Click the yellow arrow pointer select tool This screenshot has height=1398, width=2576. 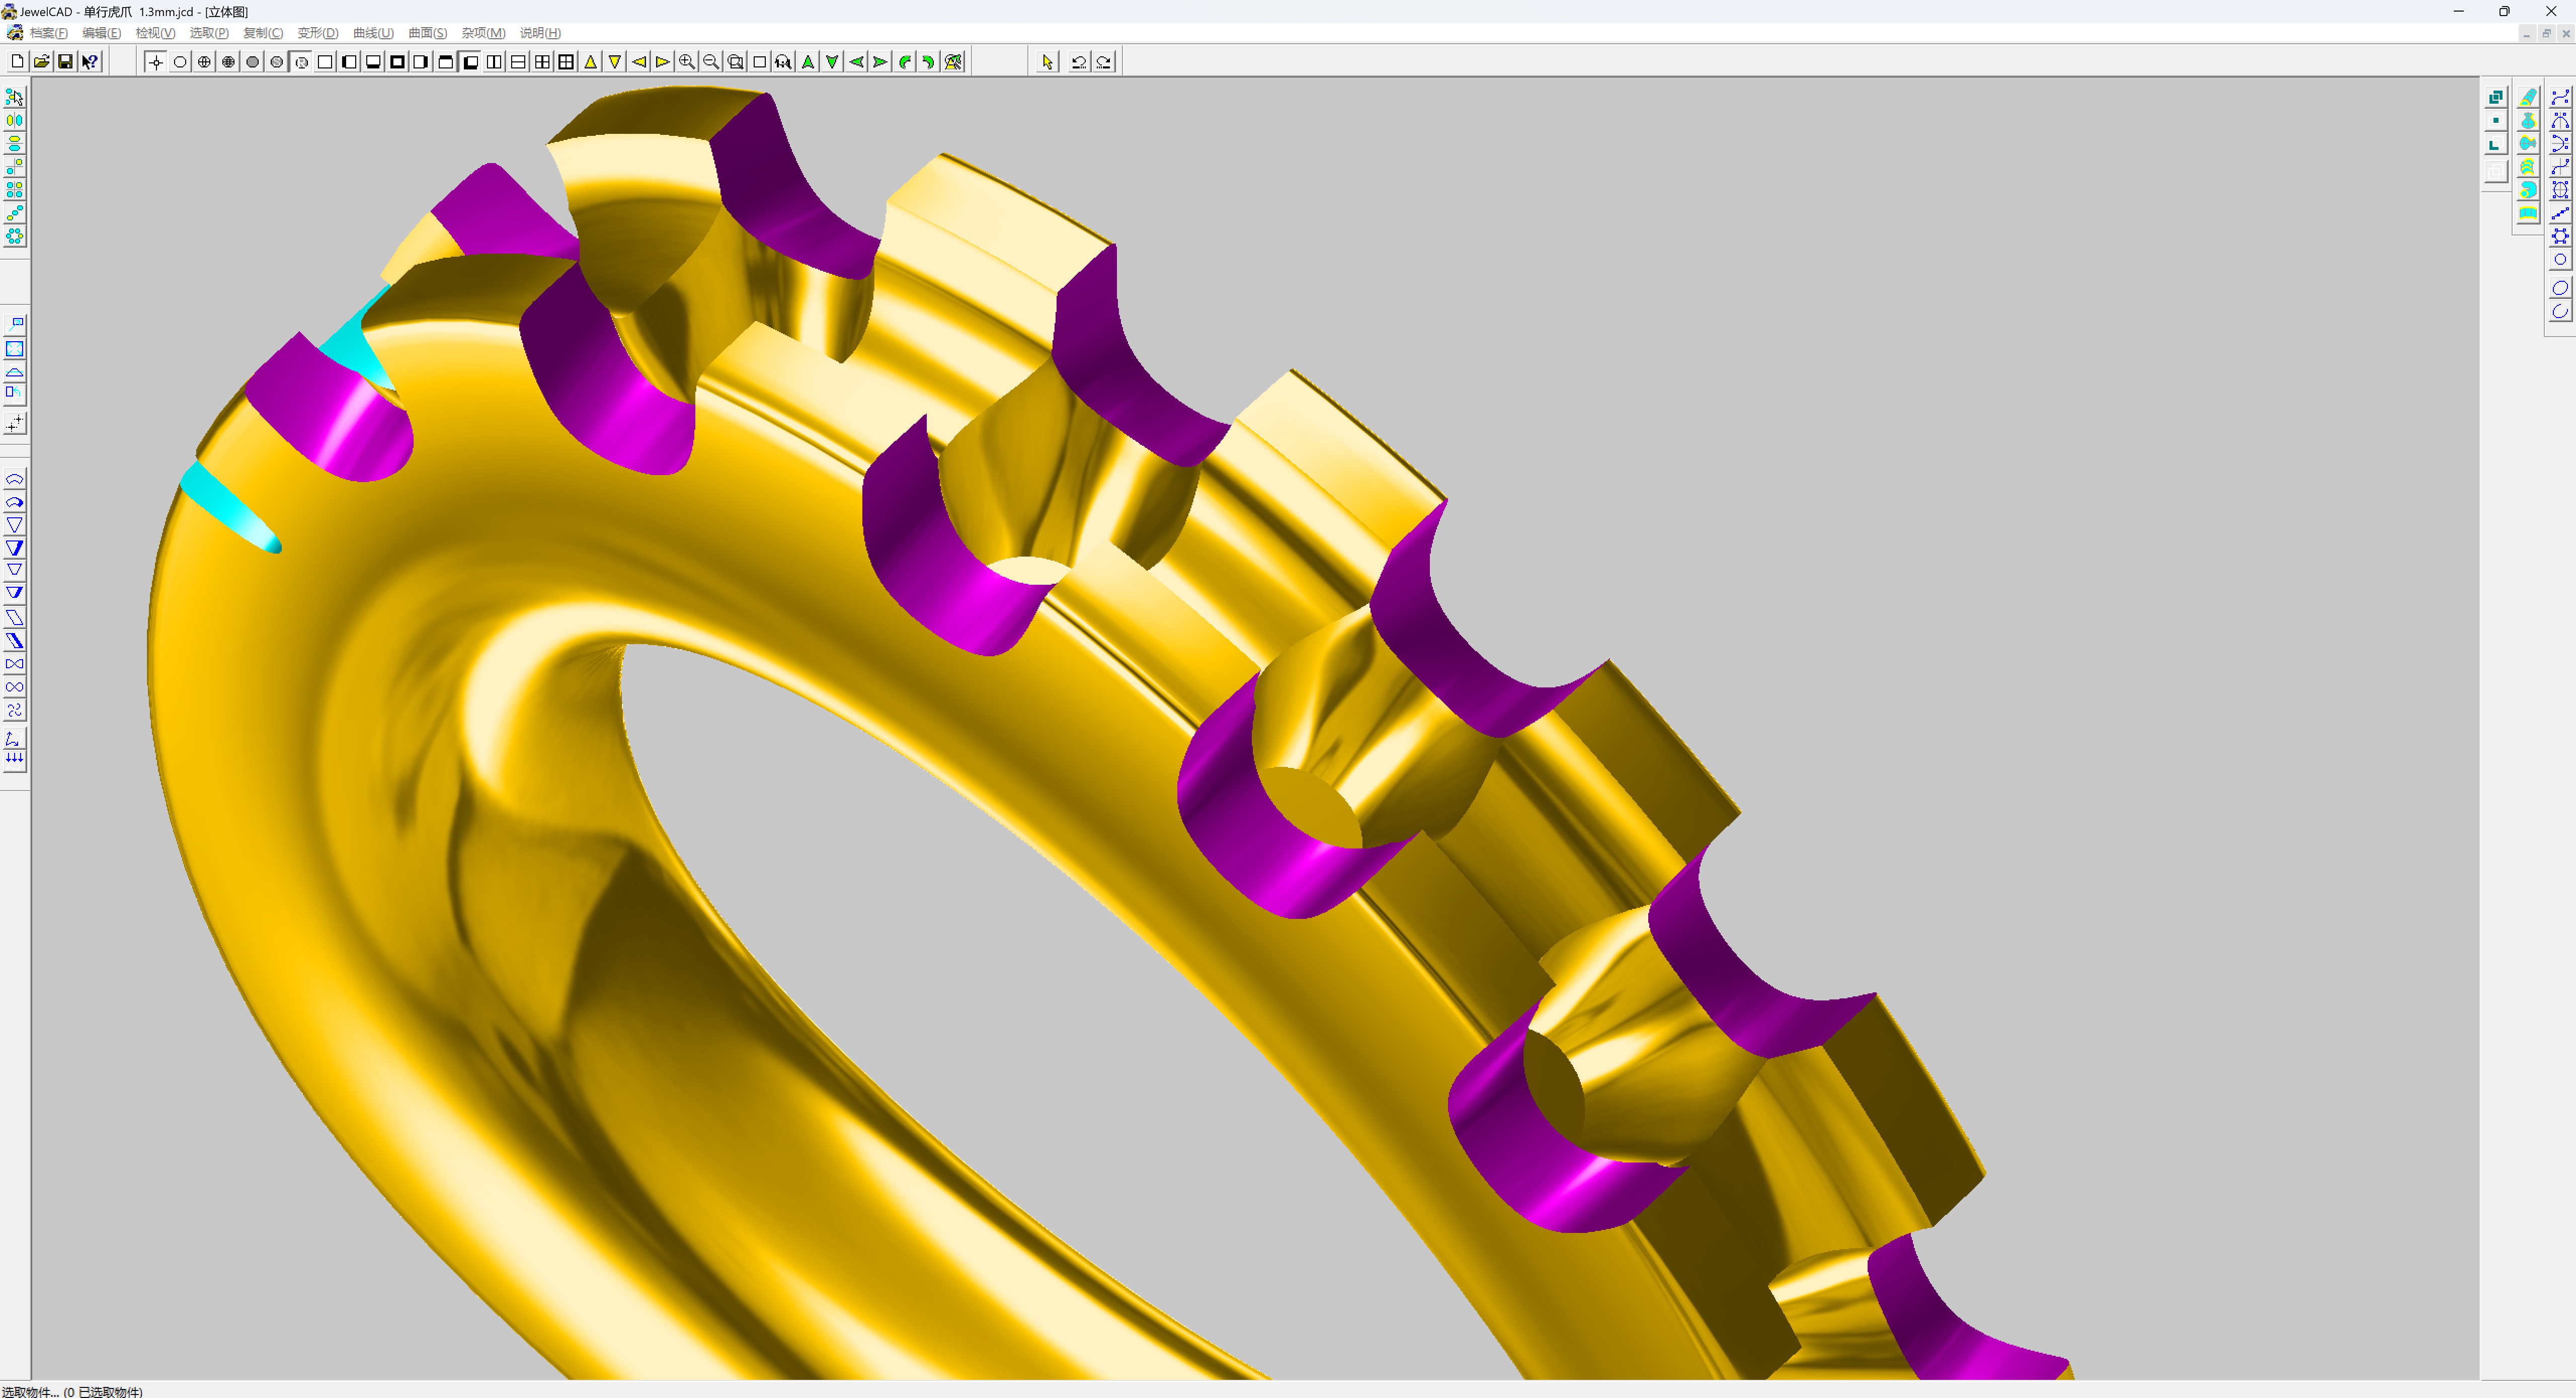point(1047,62)
